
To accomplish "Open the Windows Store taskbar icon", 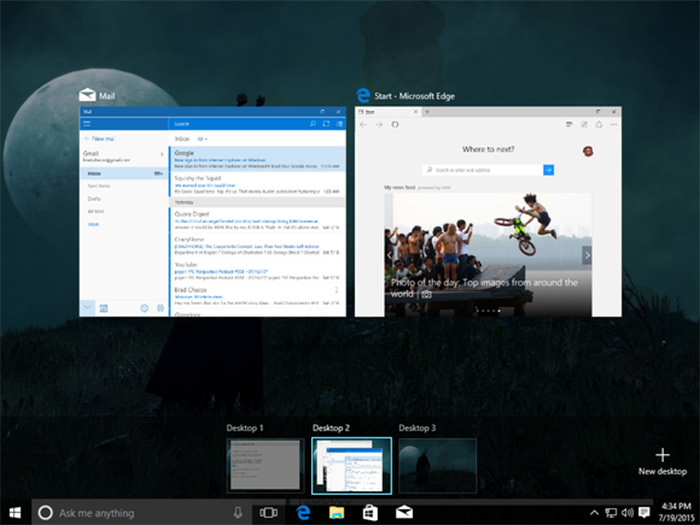I will click(369, 512).
